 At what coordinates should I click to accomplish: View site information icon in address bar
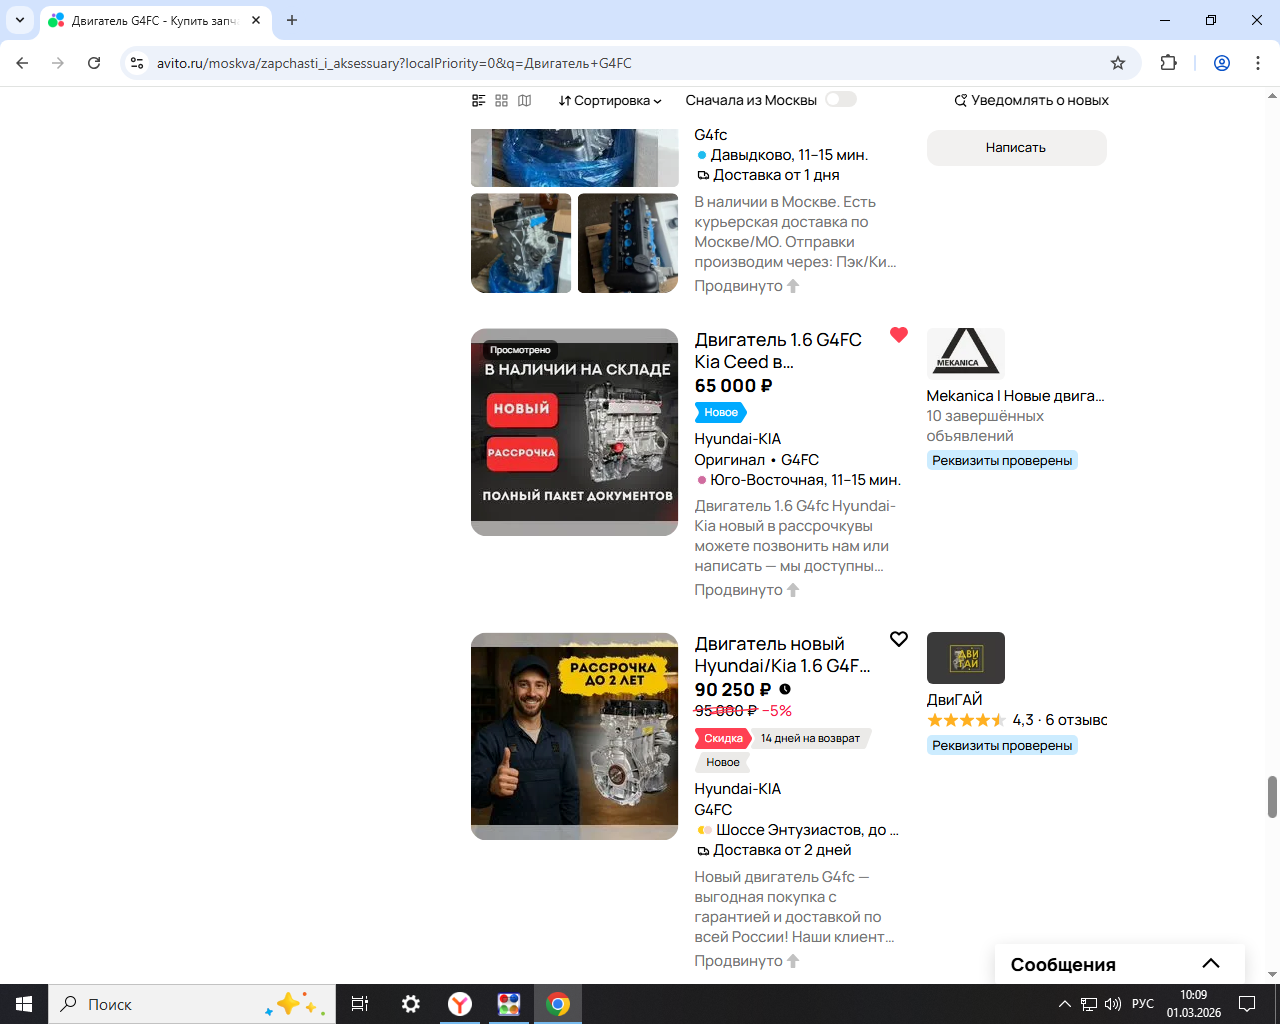[138, 63]
